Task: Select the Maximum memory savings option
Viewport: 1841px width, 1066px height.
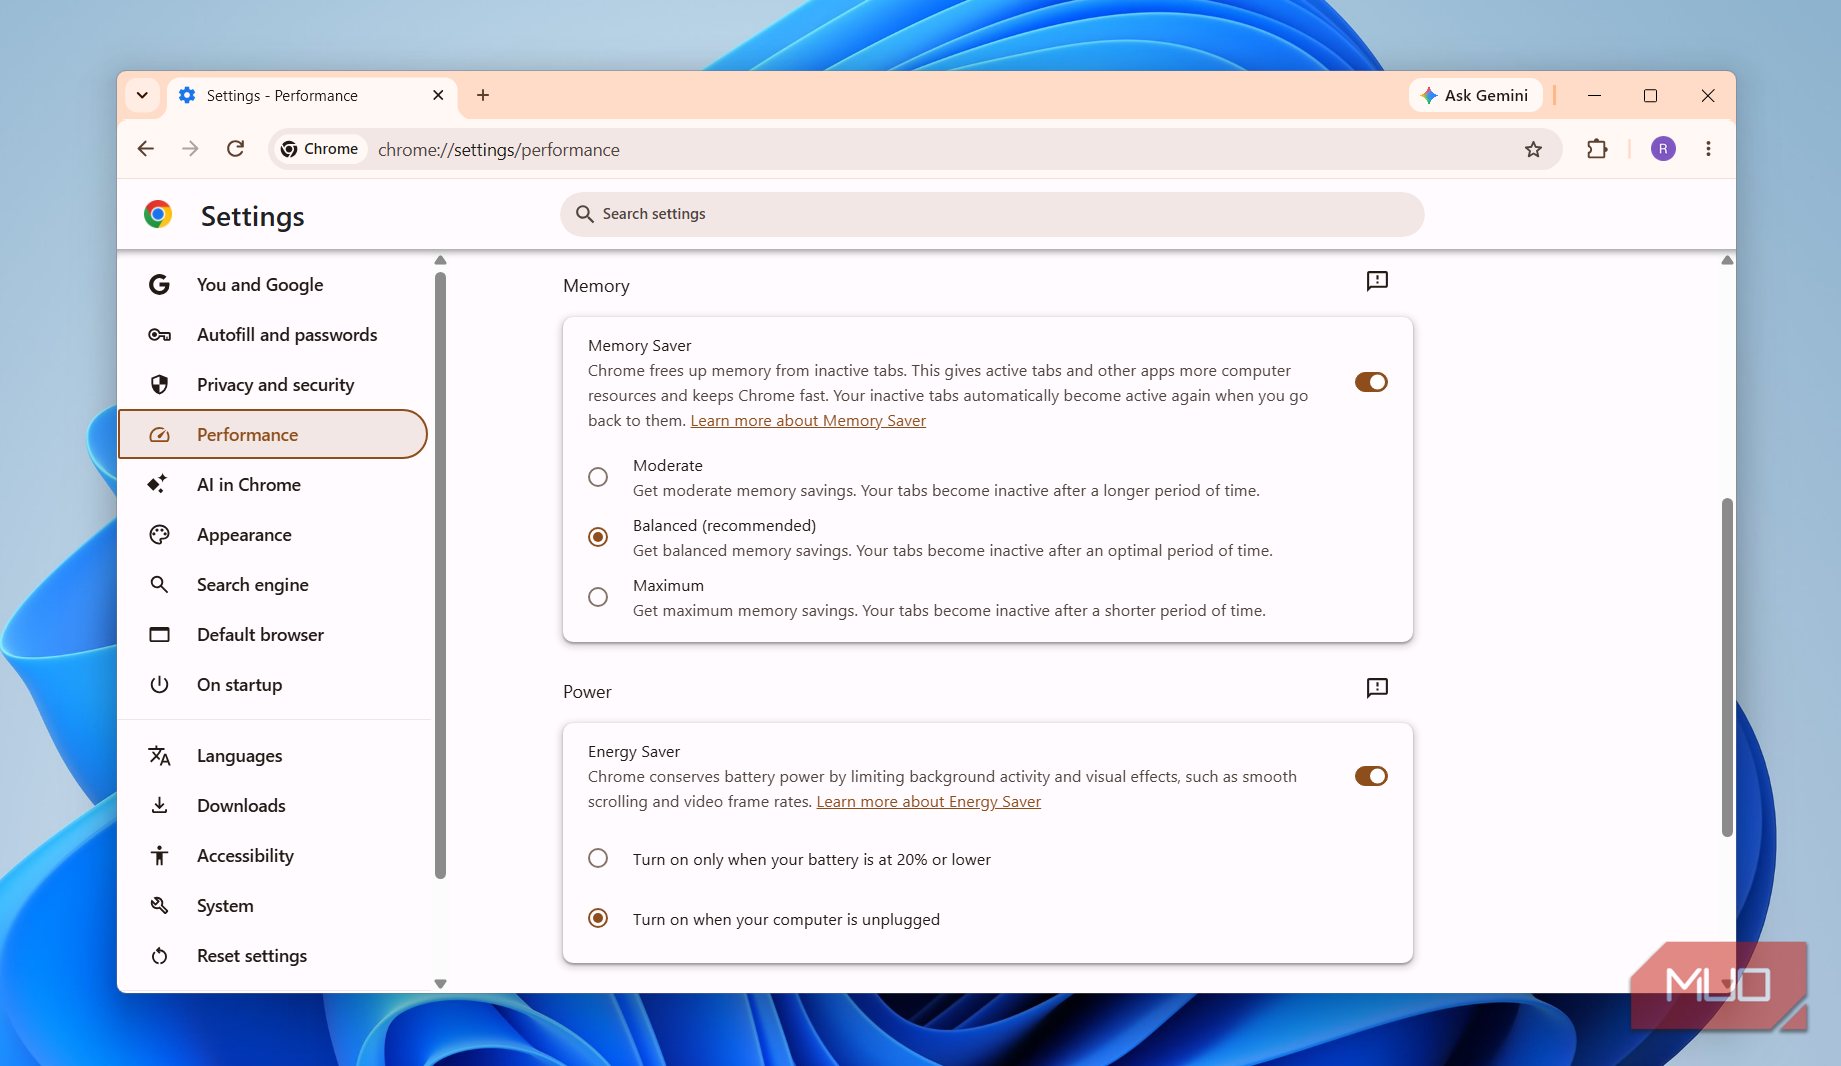Action: coord(598,597)
